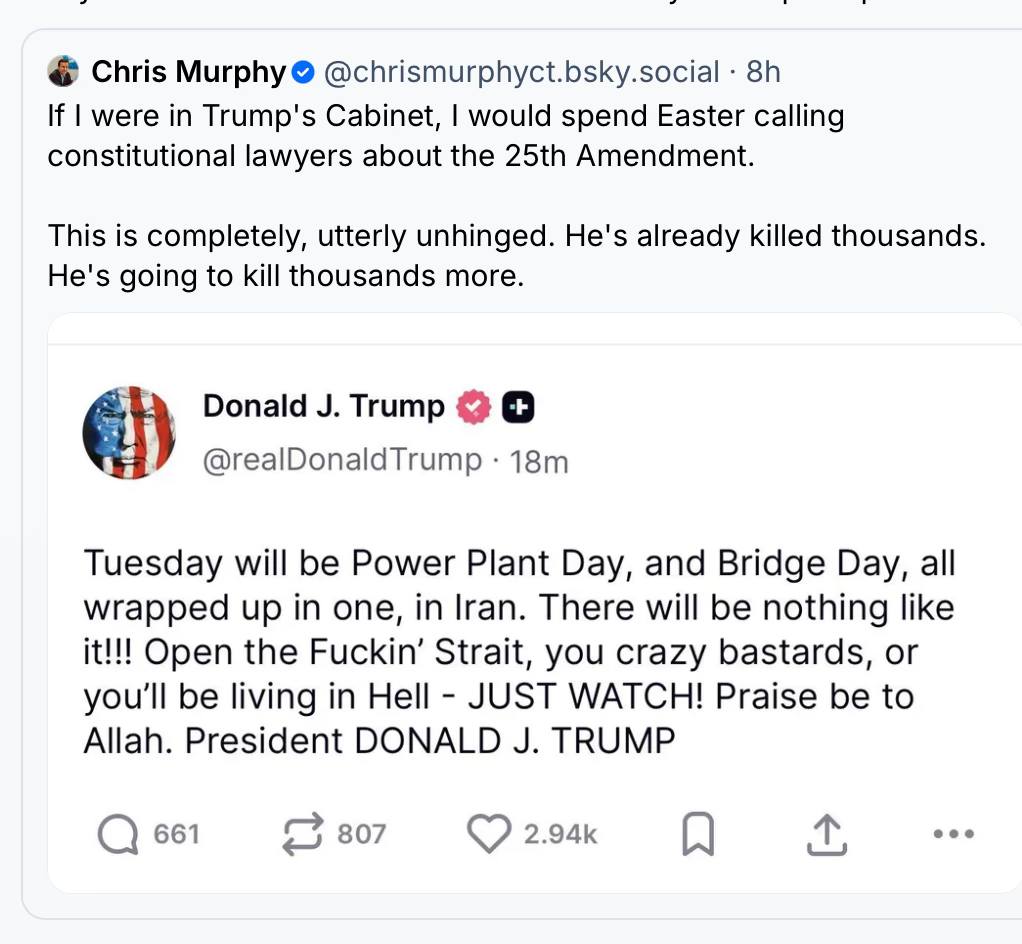Open Chris Murphy's small profile avatar

tap(63, 72)
